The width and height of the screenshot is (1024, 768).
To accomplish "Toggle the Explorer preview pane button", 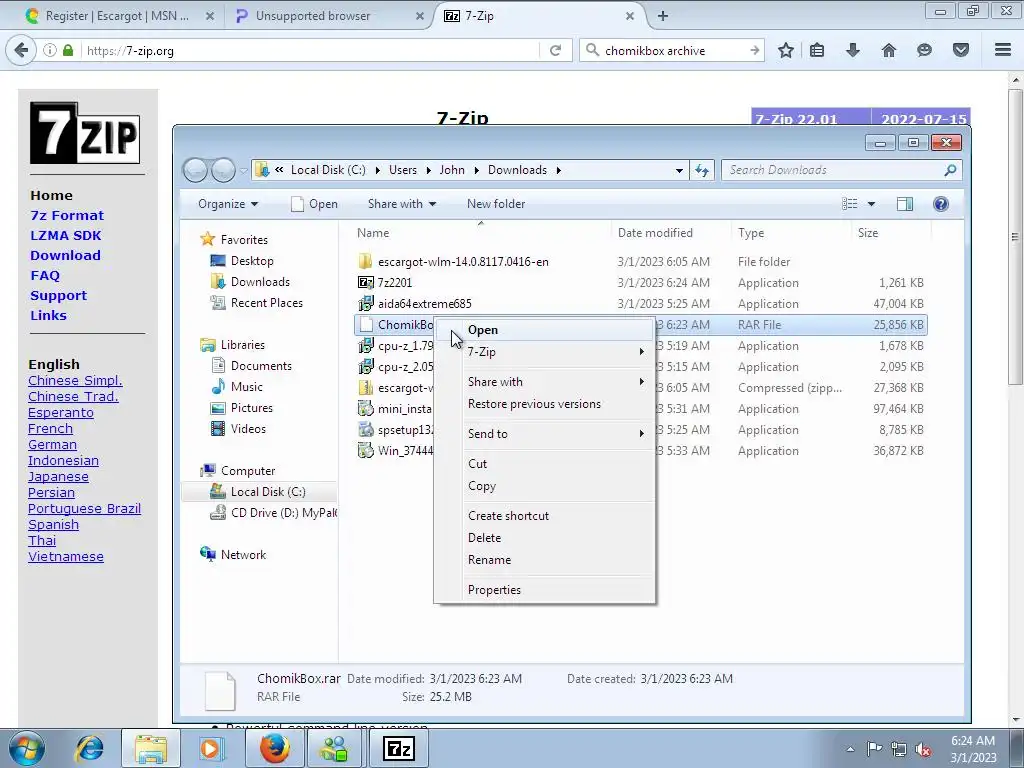I will (904, 204).
